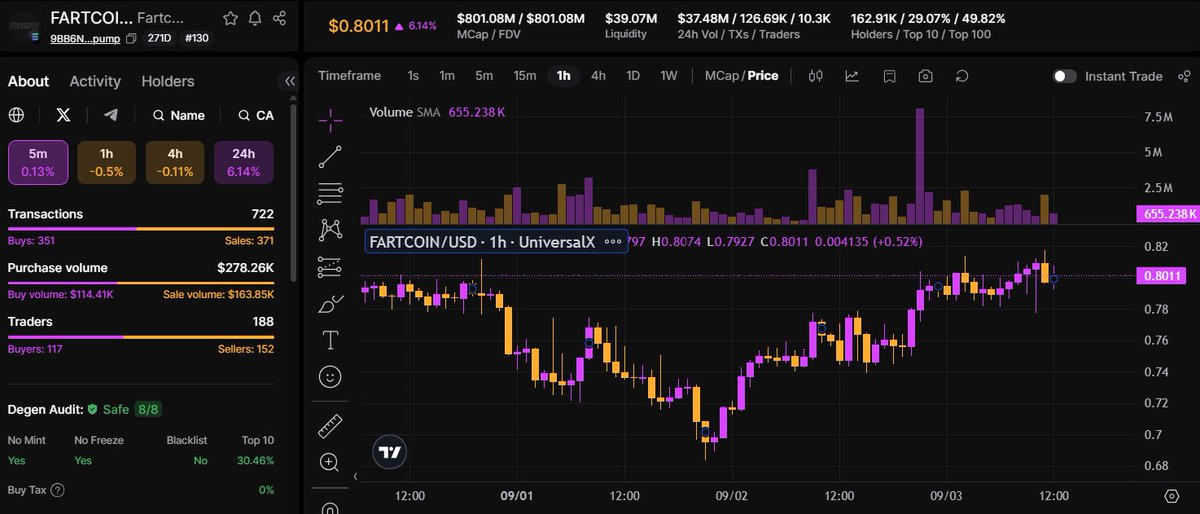Open the token website globe icon
The height and width of the screenshot is (514, 1200).
coord(16,115)
